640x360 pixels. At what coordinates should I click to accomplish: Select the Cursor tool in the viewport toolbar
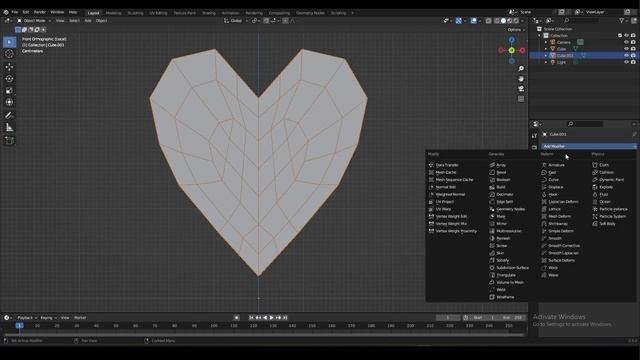click(x=9, y=53)
